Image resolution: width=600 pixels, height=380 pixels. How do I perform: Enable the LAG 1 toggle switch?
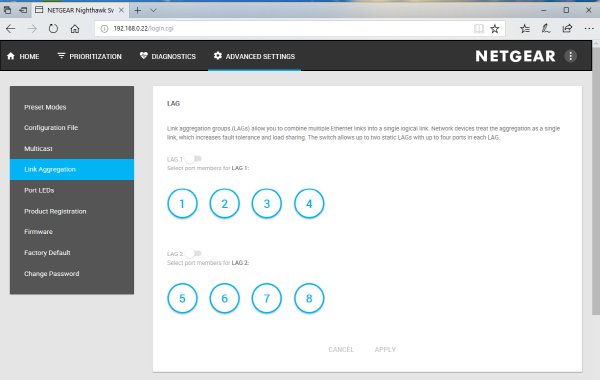click(x=194, y=159)
